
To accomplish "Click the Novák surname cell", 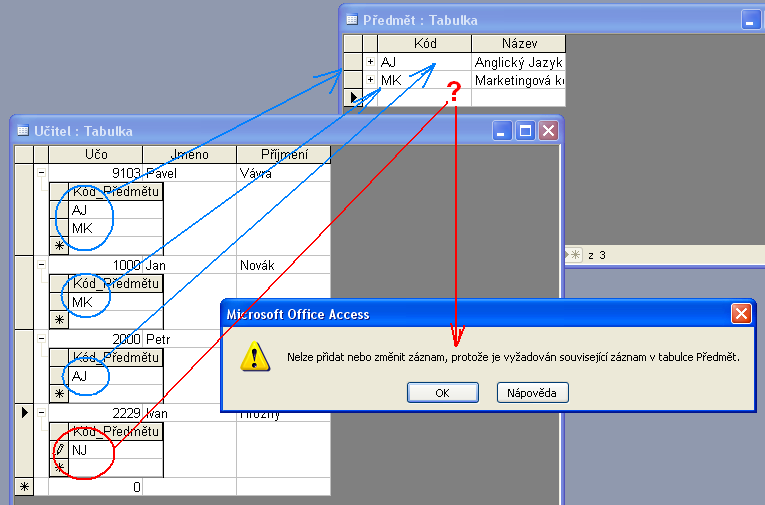I will pos(284,265).
